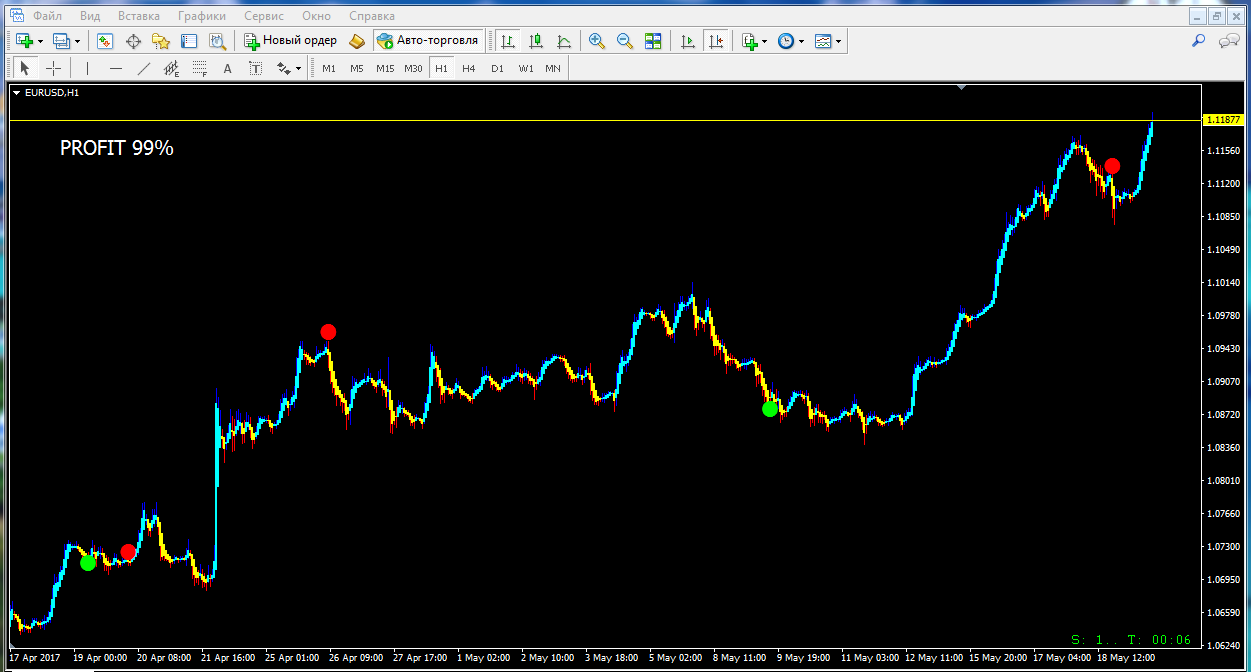Zoom in on the chart
The height and width of the screenshot is (672, 1251).
click(597, 41)
